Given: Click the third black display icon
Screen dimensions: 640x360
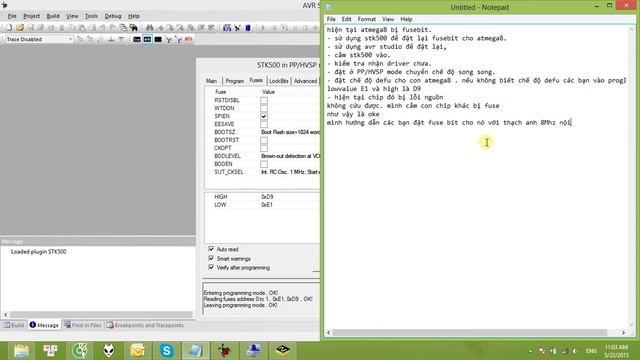Looking at the screenshot, I should coord(158,39).
